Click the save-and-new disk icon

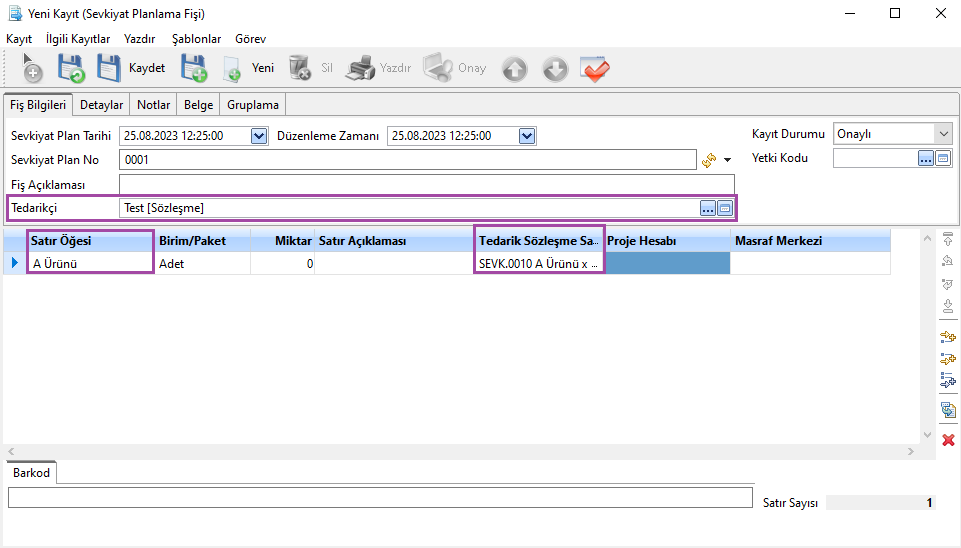193,68
